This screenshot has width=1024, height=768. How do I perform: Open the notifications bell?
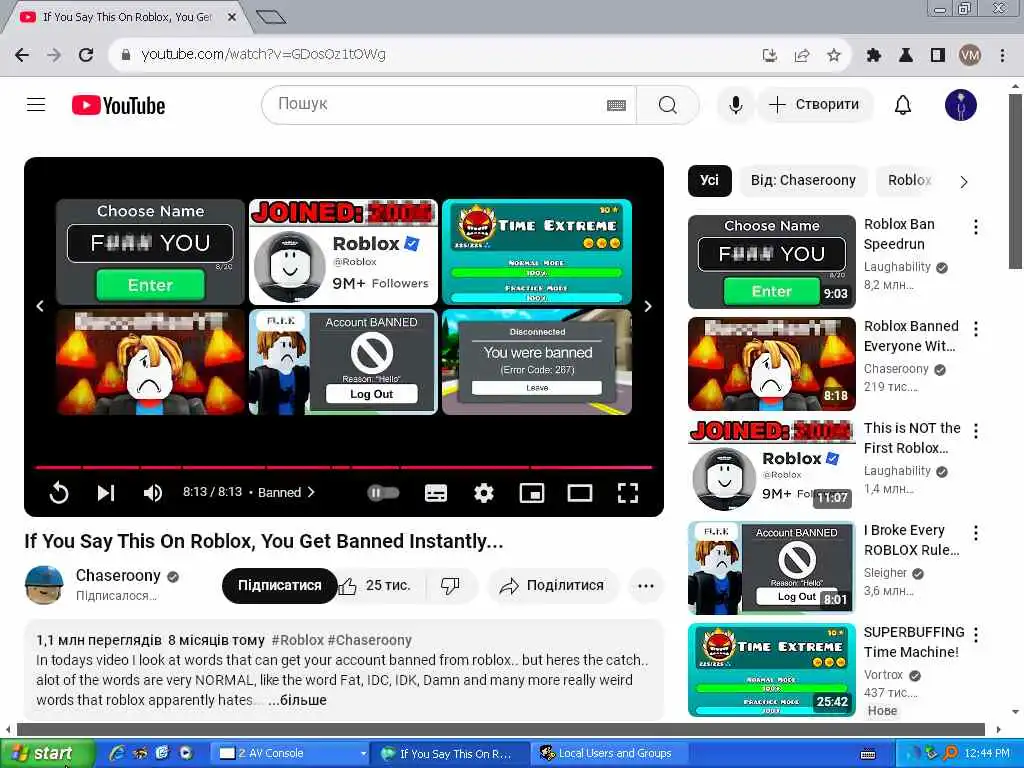pos(903,104)
